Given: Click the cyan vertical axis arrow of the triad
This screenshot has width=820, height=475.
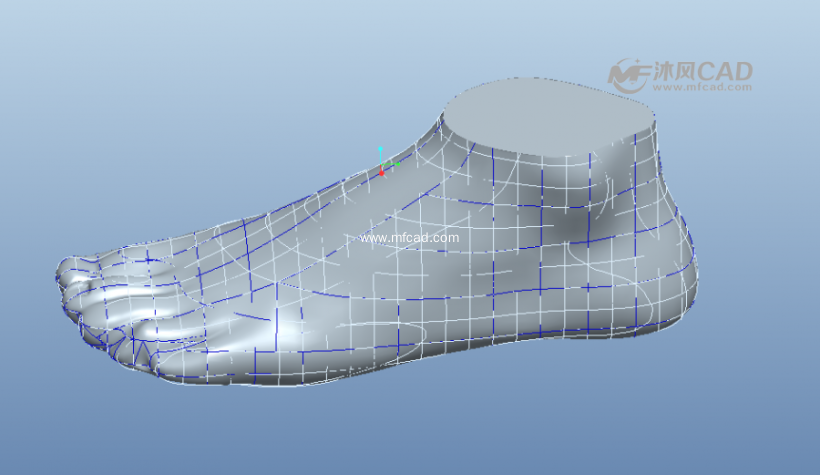Looking at the screenshot, I should [380, 150].
